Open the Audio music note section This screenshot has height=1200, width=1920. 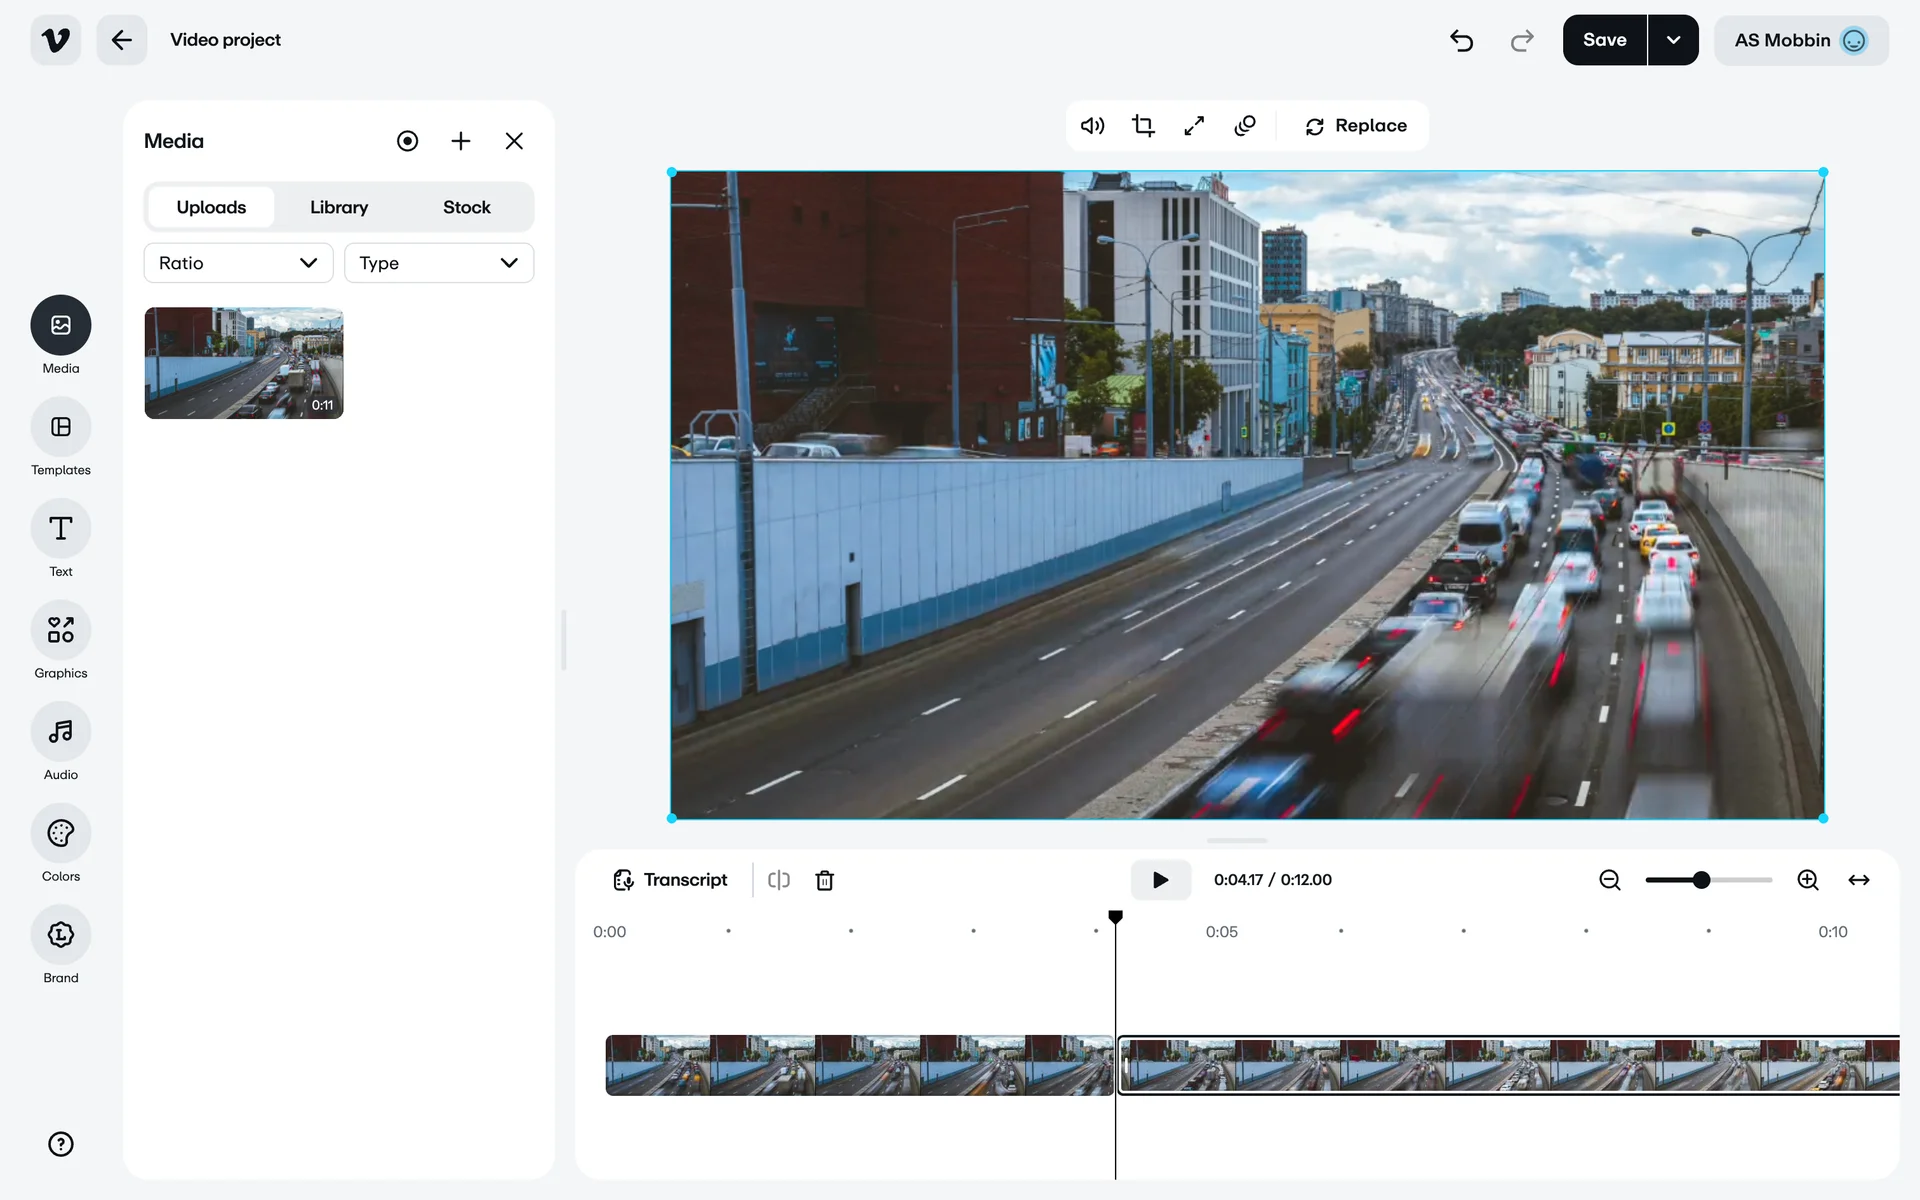point(61,732)
